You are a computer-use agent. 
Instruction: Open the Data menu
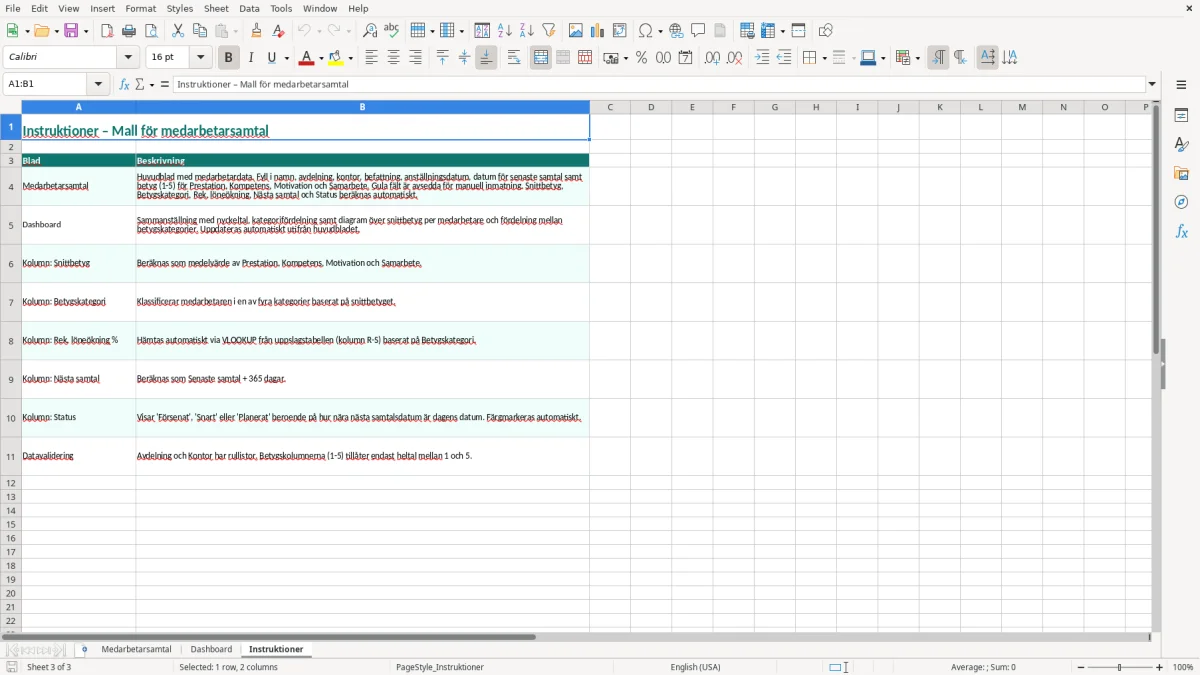(x=249, y=8)
